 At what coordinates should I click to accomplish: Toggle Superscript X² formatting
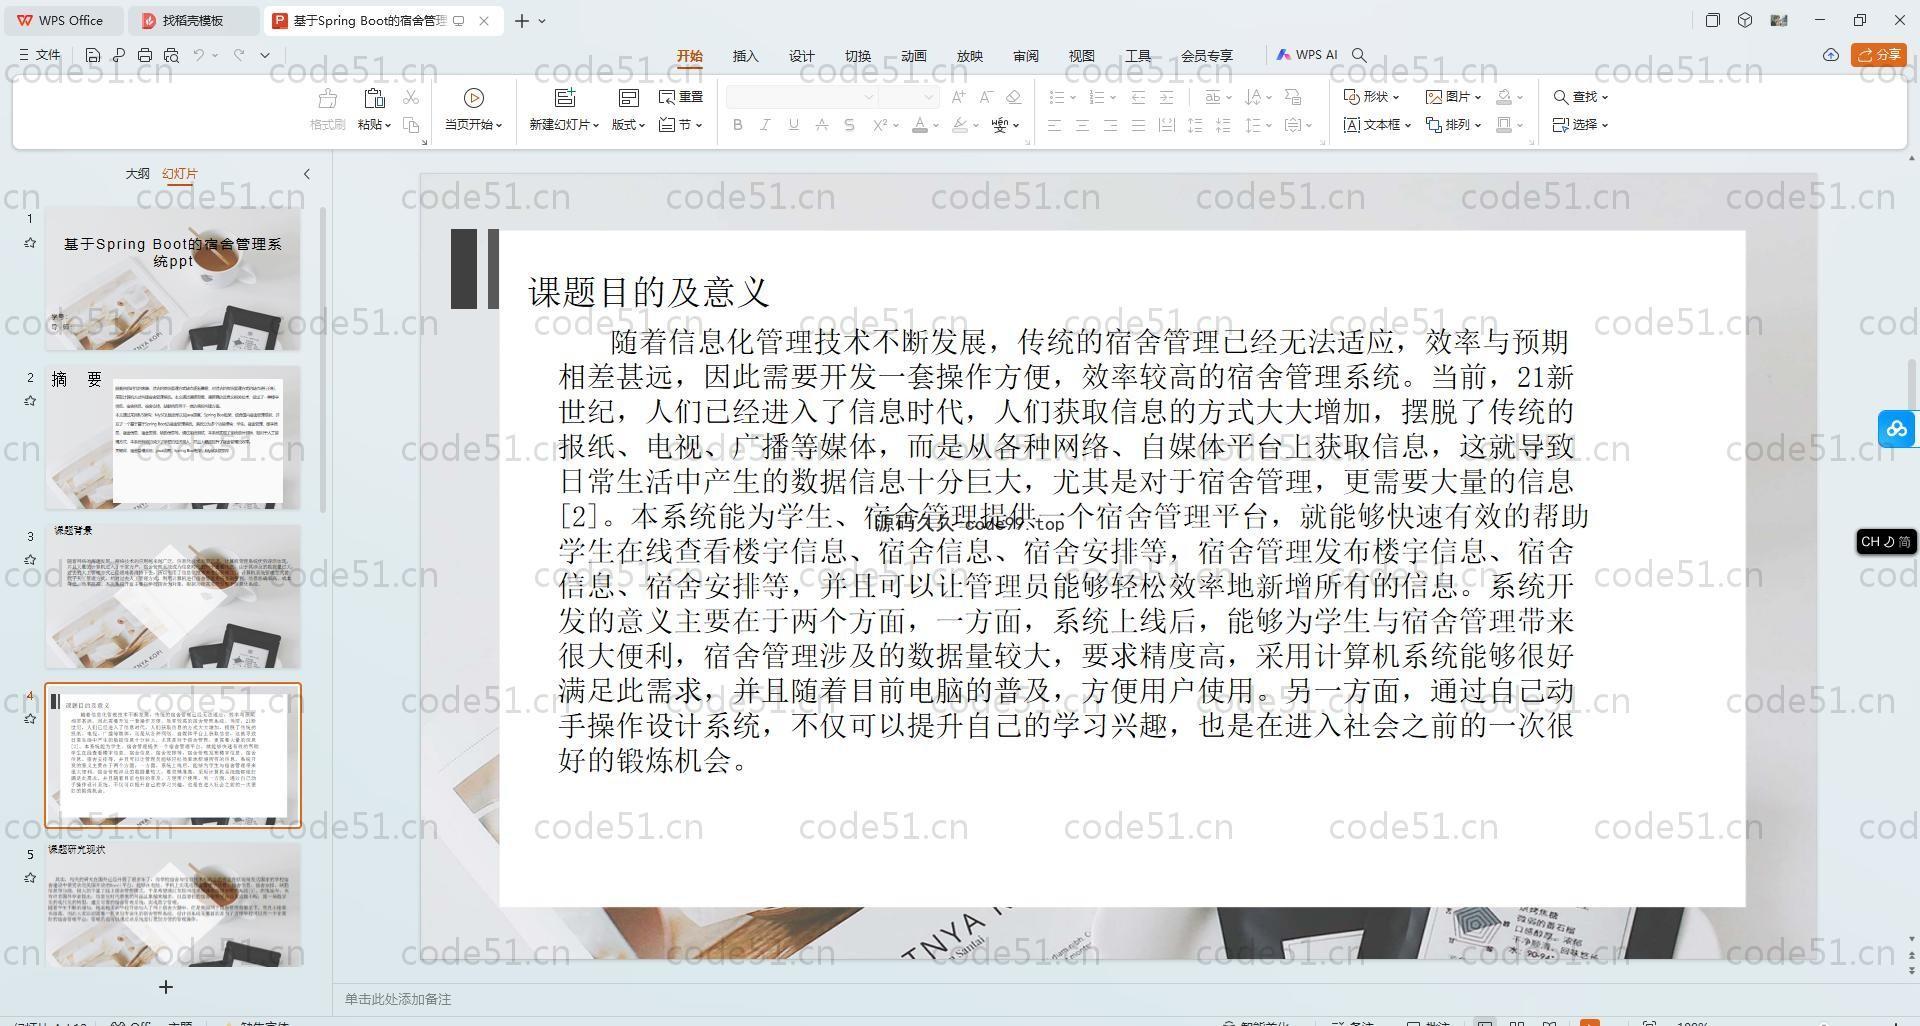(x=880, y=125)
